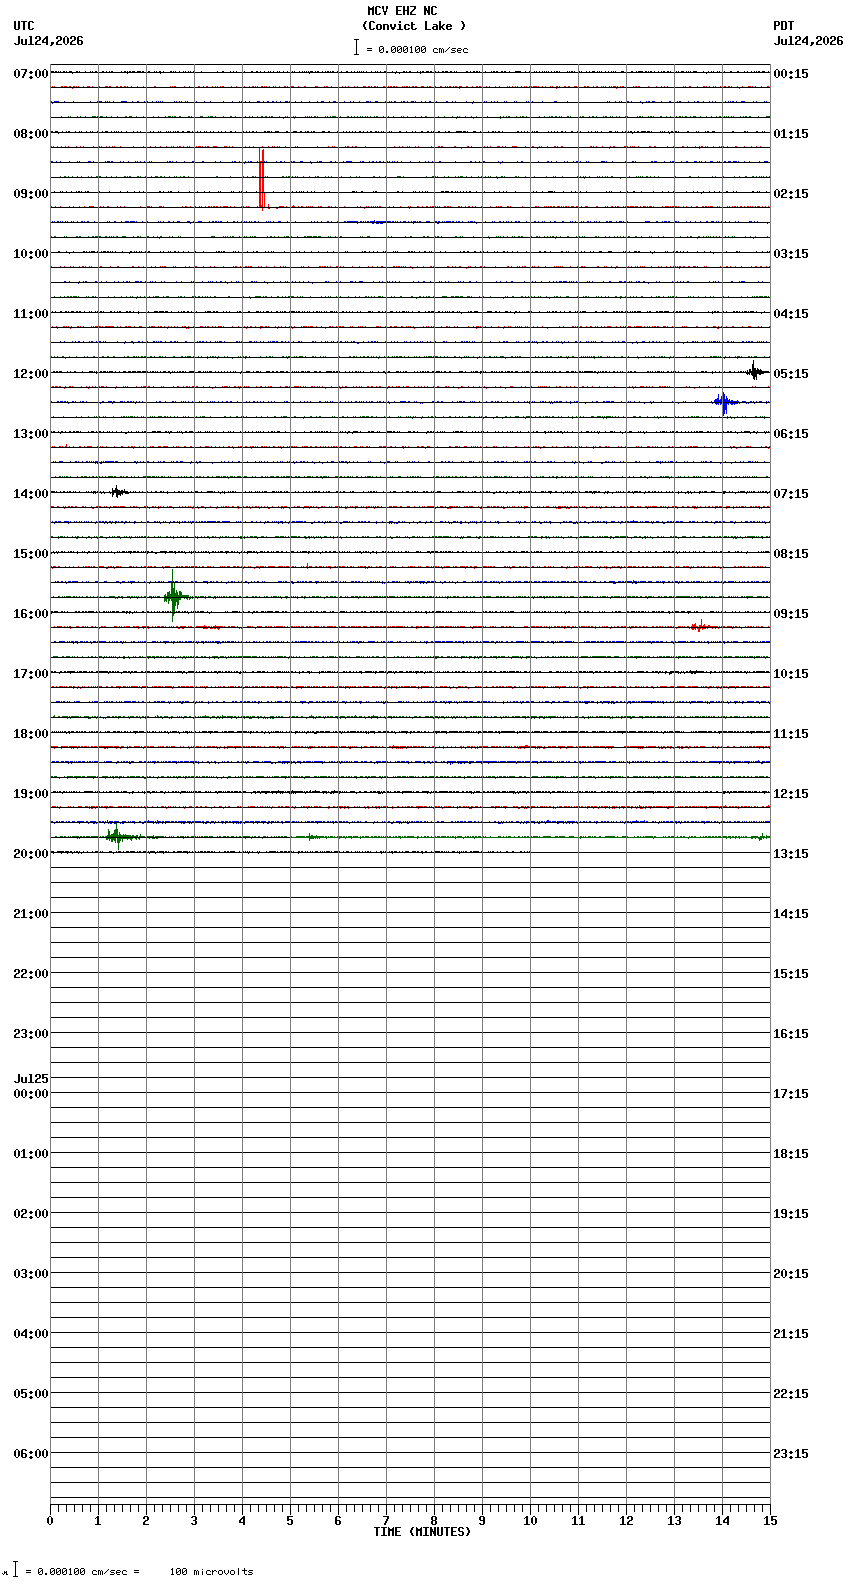The width and height of the screenshot is (850, 1584).
Task: Click the 21:15 PDT time label
Action: 791,1334
